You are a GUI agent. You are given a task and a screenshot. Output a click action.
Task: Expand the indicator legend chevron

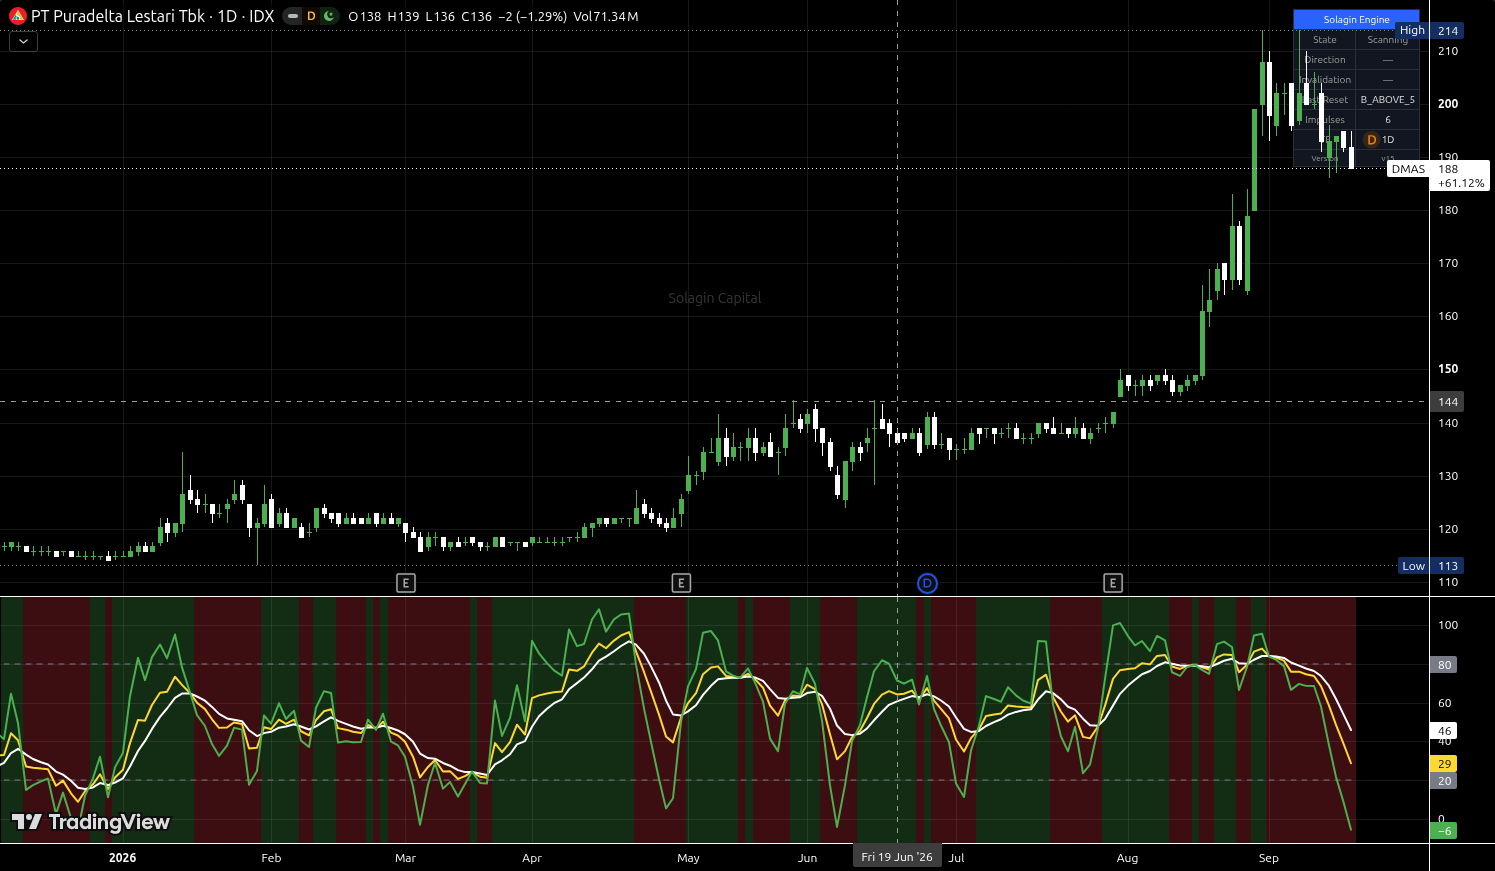point(23,41)
